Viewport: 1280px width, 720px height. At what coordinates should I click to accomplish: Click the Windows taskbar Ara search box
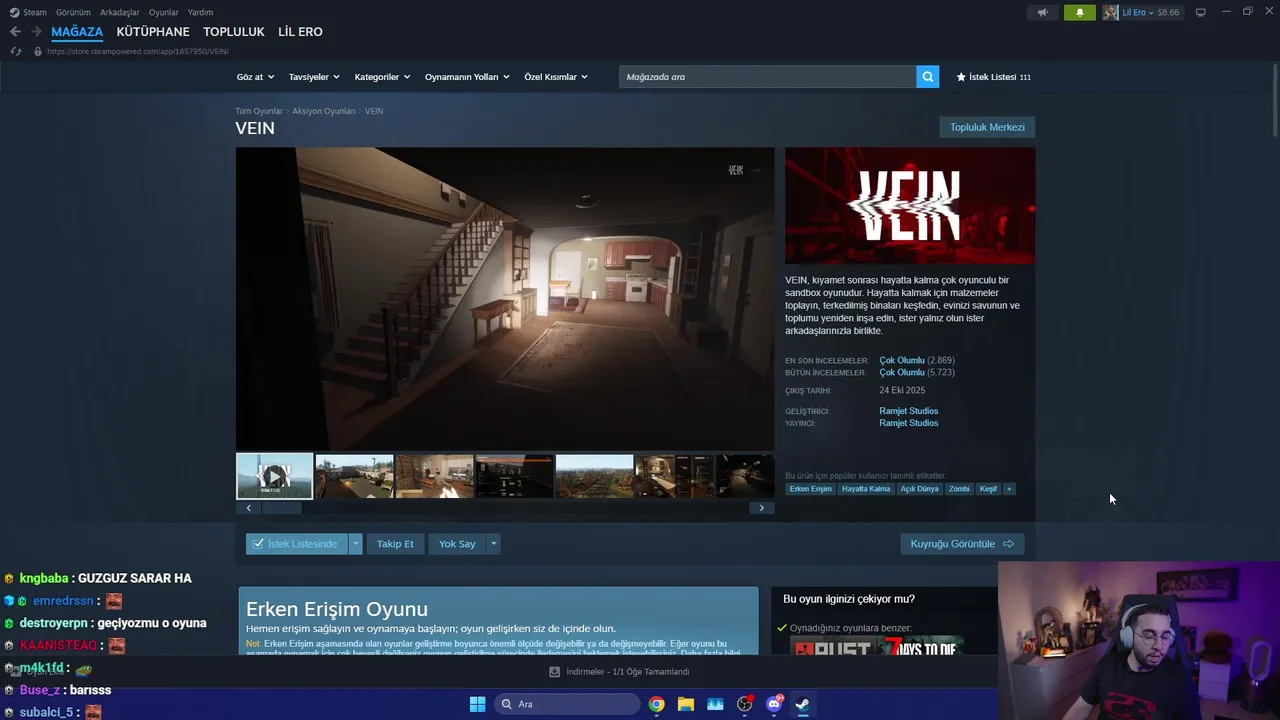click(x=568, y=704)
